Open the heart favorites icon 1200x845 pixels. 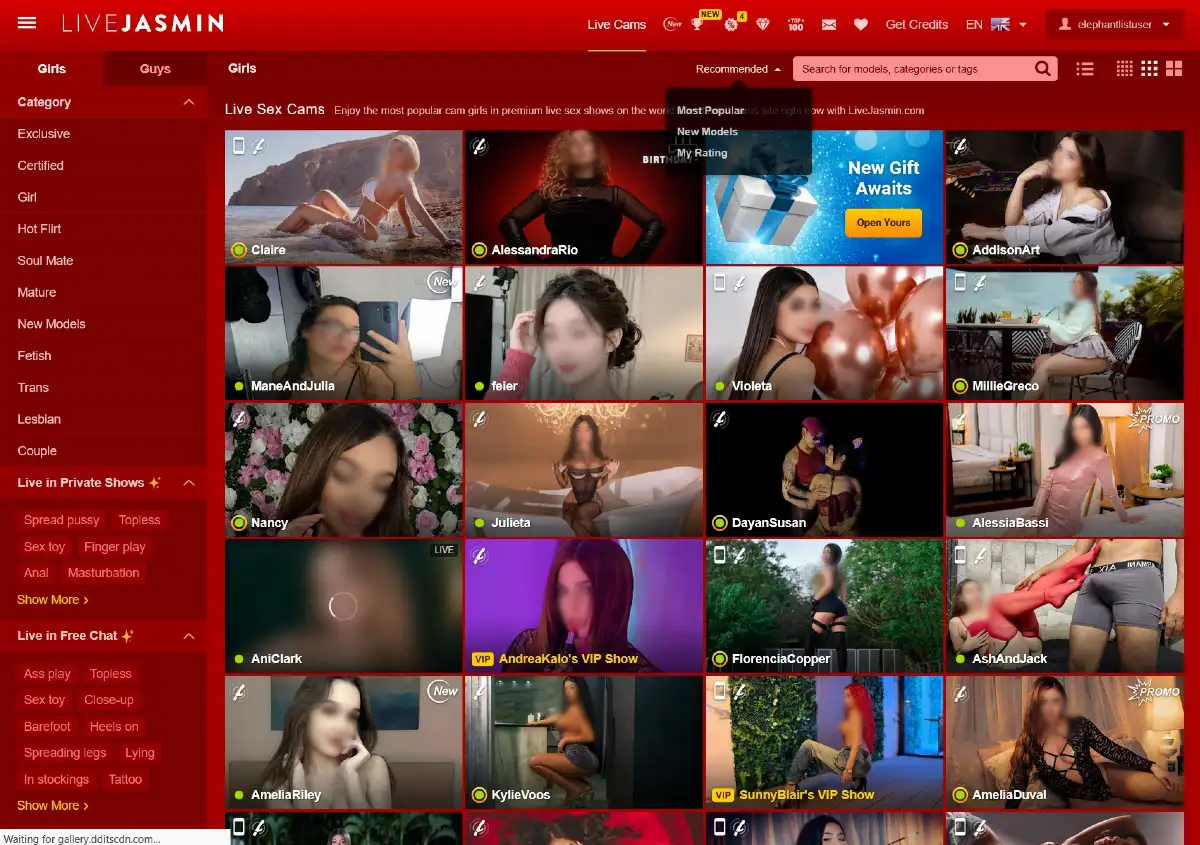(x=861, y=25)
